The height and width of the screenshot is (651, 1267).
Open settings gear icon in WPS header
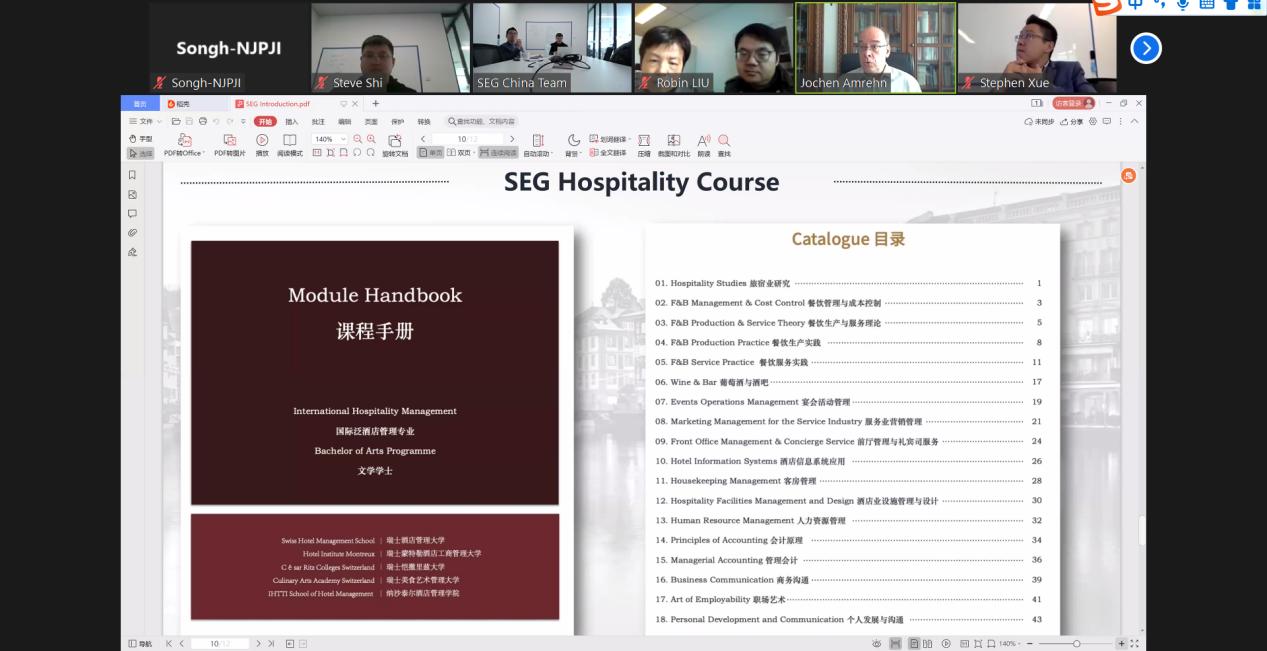[x=1093, y=121]
